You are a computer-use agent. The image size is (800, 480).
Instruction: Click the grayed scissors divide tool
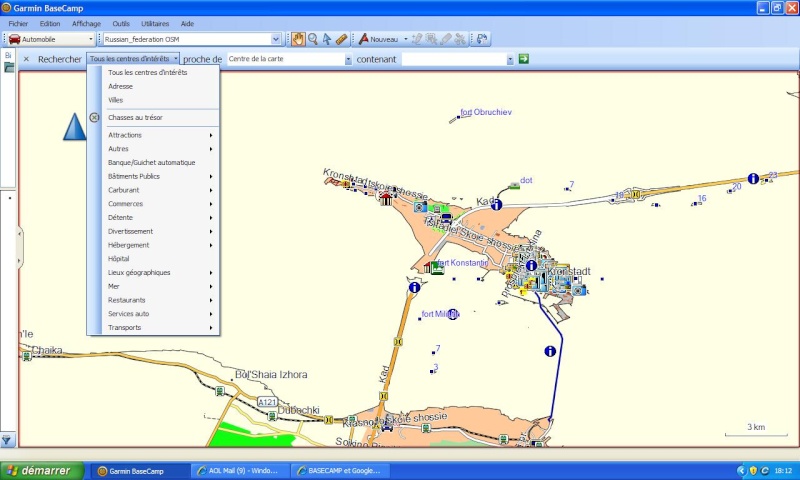coord(460,39)
